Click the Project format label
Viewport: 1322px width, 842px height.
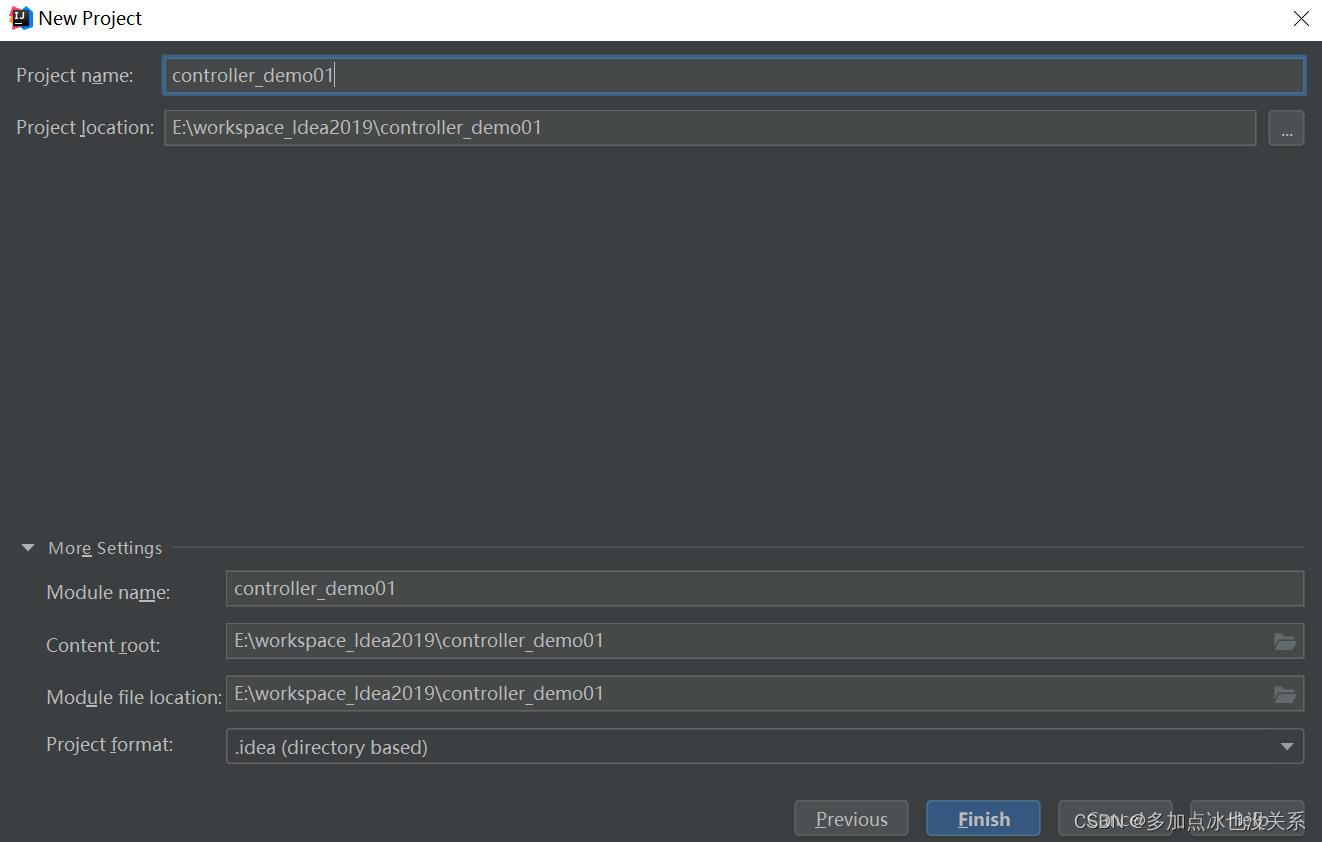point(109,745)
